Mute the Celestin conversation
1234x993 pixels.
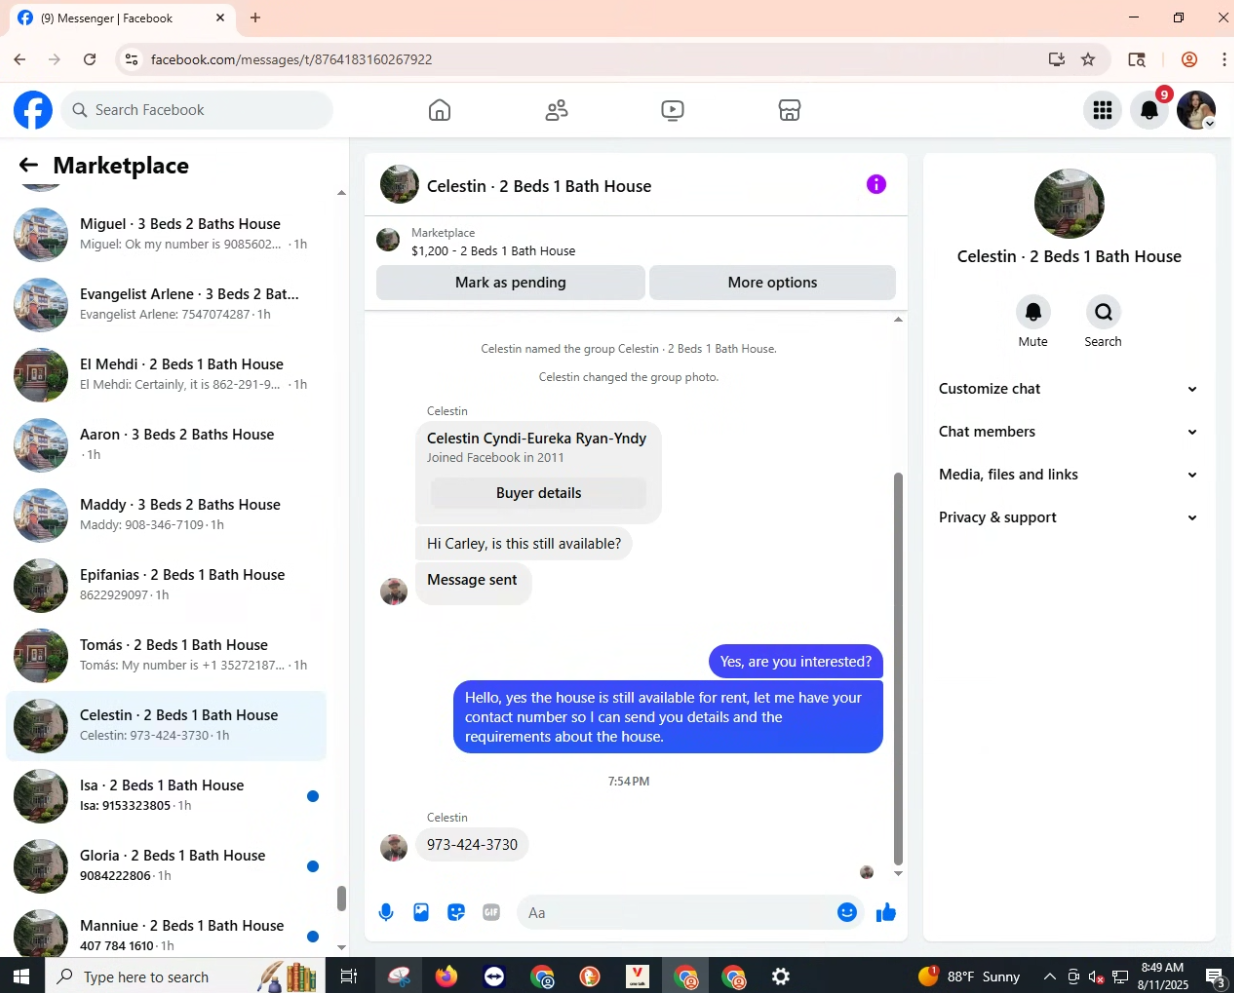click(x=1033, y=312)
